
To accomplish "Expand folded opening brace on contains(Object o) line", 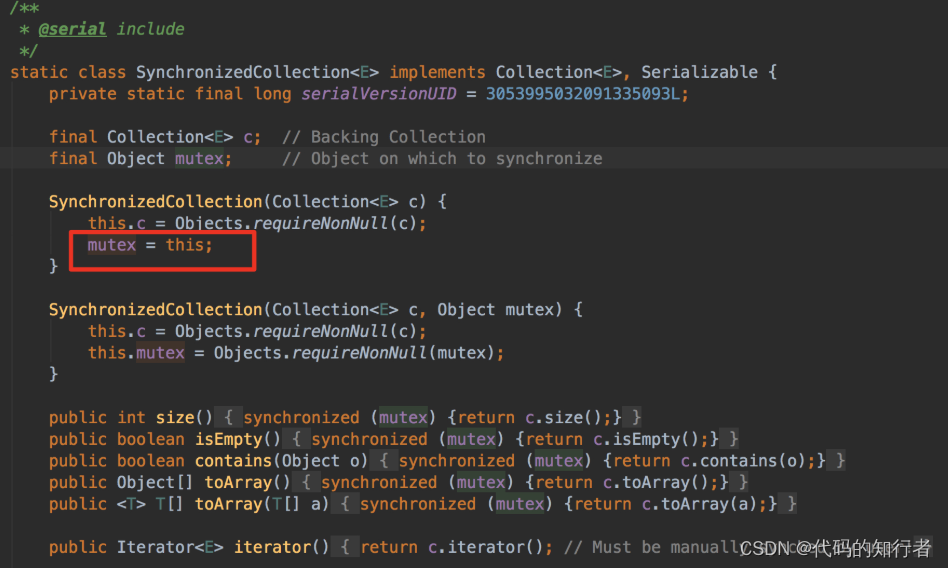I will point(383,461).
